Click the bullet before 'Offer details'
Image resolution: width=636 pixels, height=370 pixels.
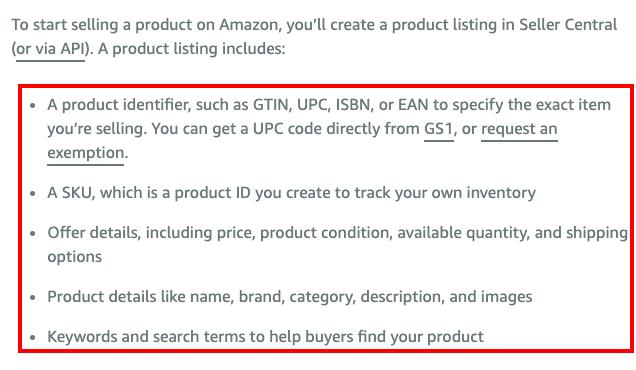click(33, 233)
